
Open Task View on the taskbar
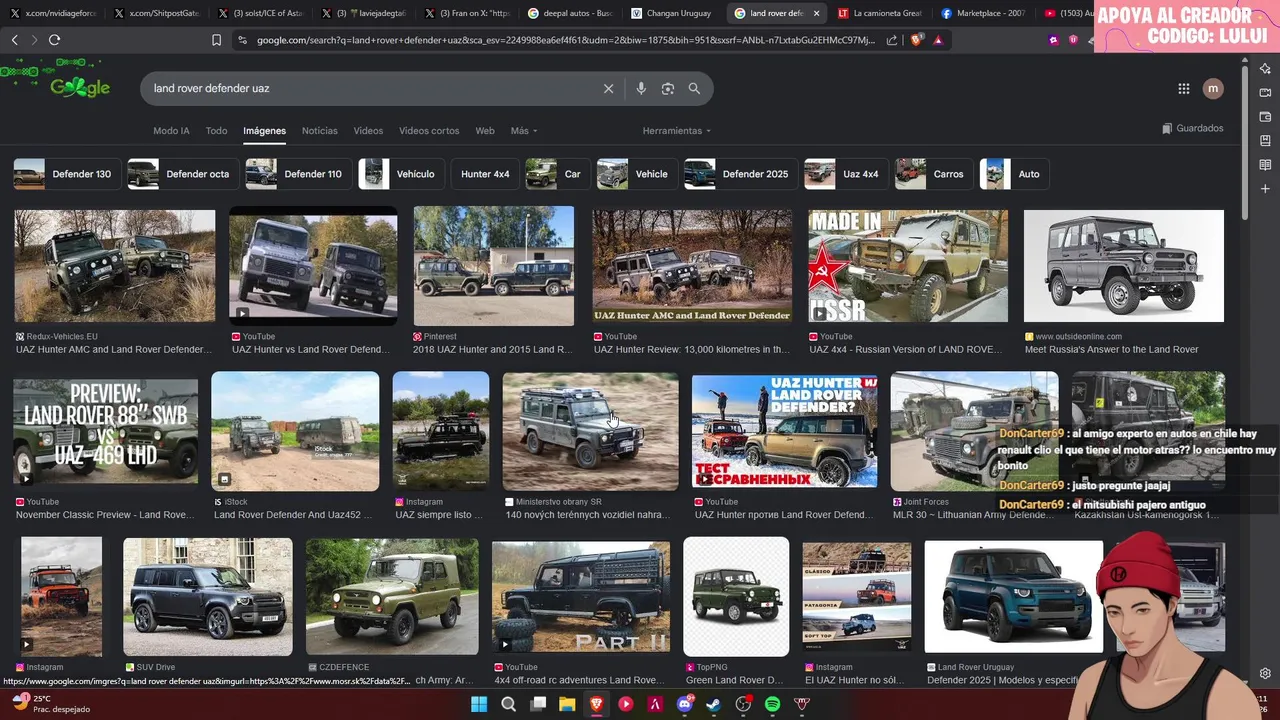coord(538,704)
